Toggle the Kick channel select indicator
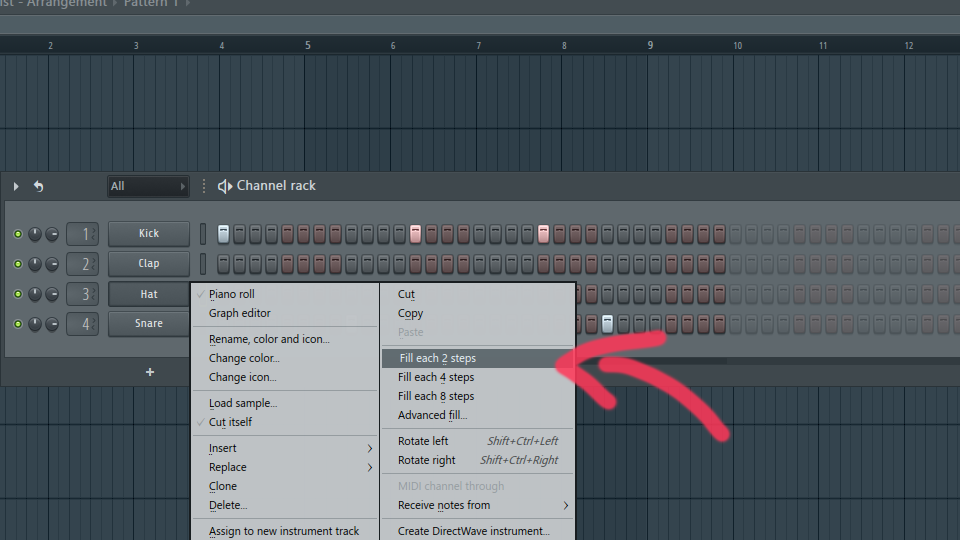 pyautogui.click(x=203, y=234)
